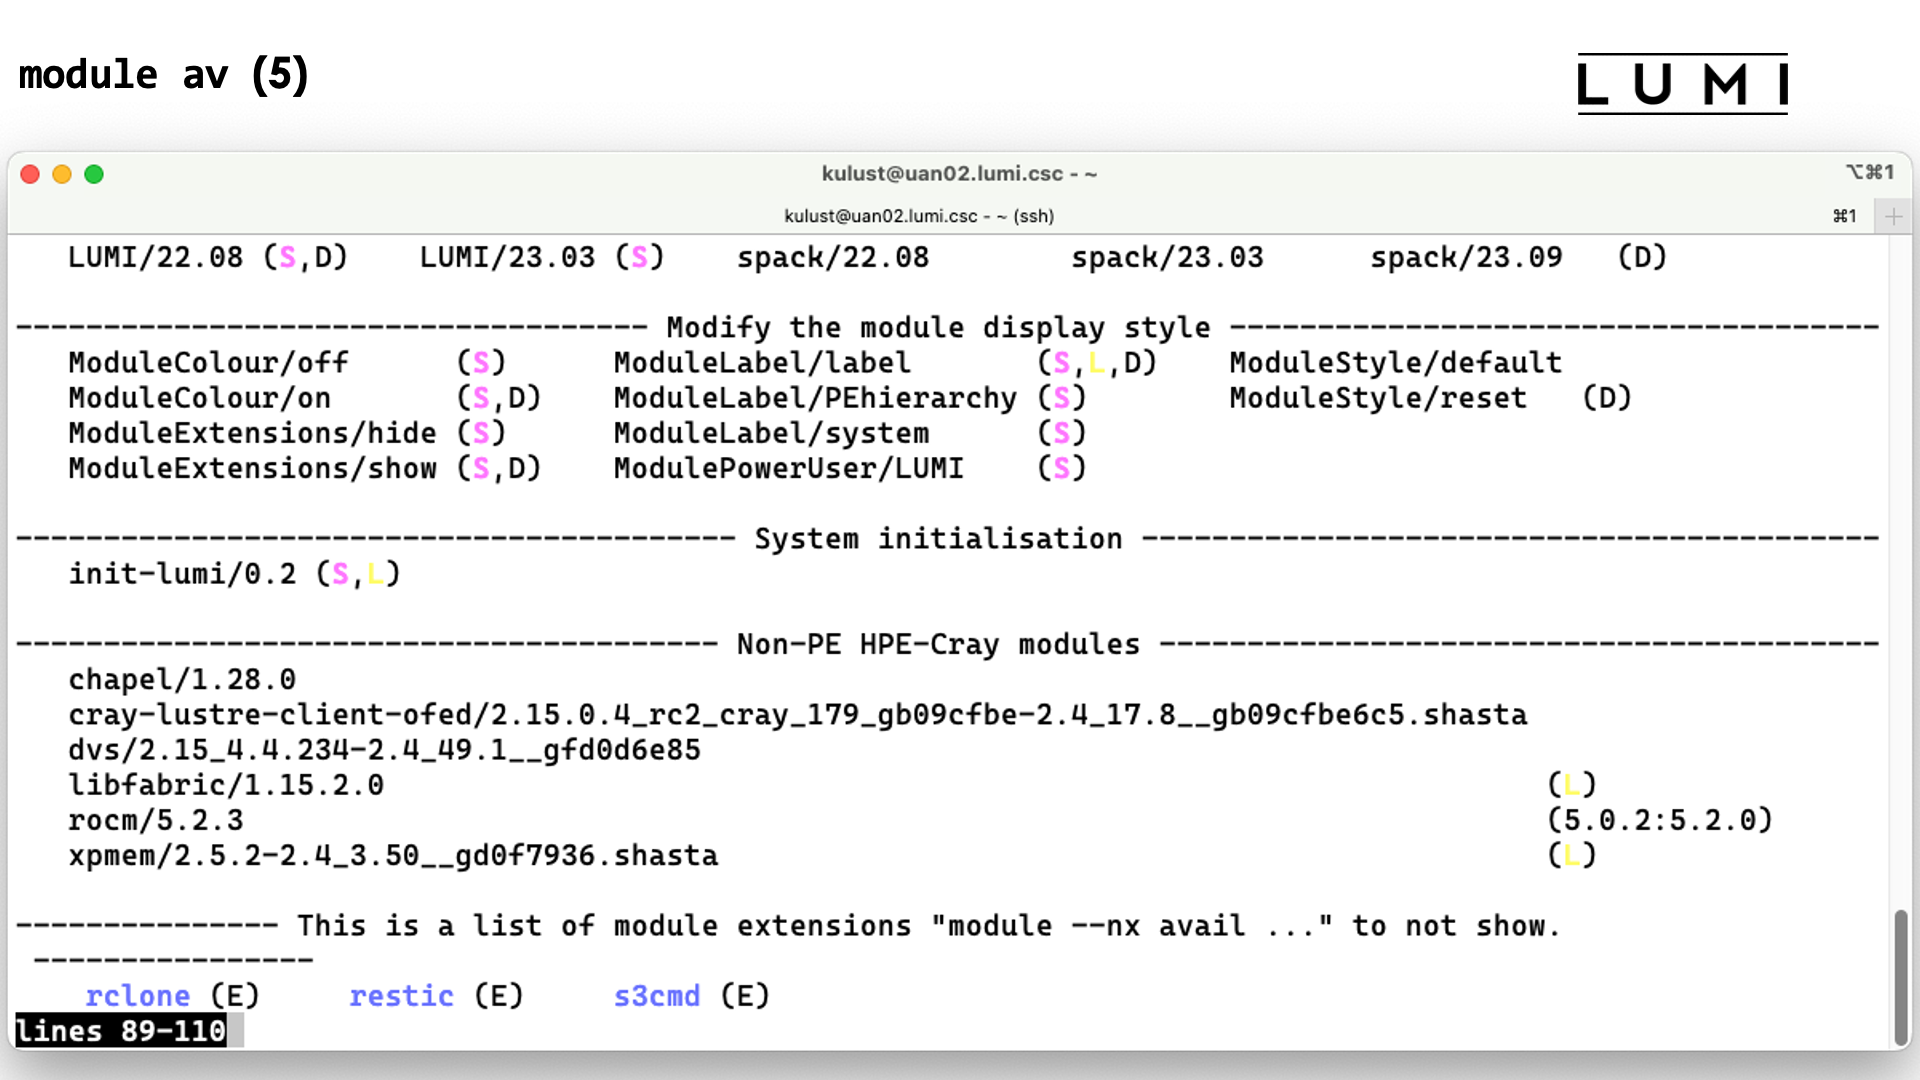
Task: Select the text LUMI/22.08
Action: tap(155, 257)
